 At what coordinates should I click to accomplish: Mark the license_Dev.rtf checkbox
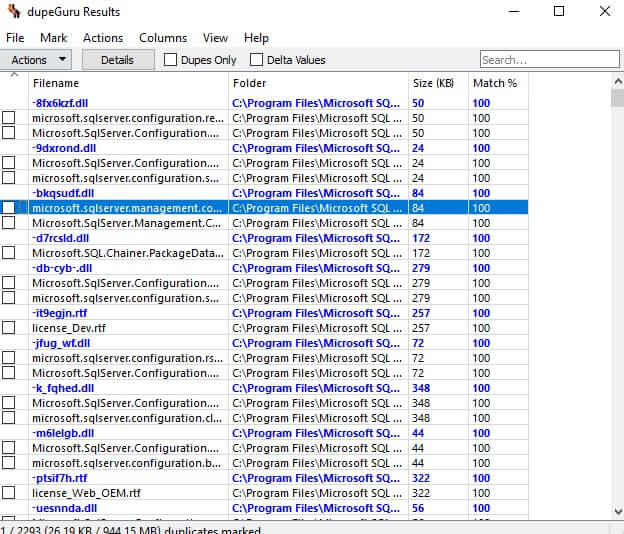point(9,328)
